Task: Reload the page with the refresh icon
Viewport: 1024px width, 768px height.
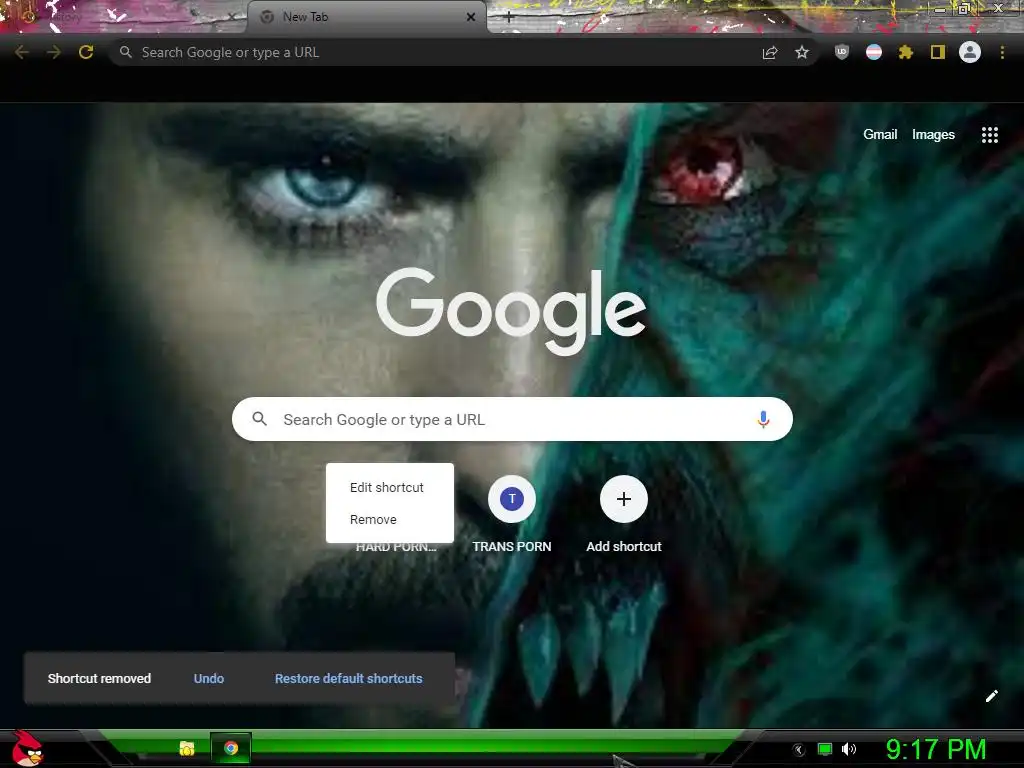Action: [86, 52]
